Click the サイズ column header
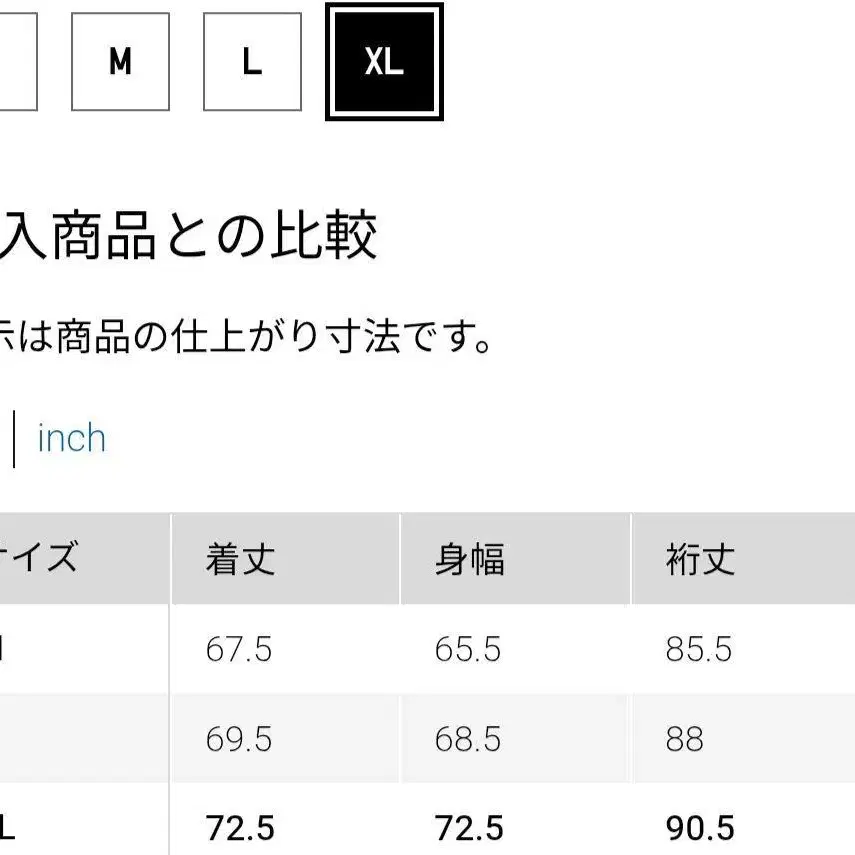 (40, 557)
